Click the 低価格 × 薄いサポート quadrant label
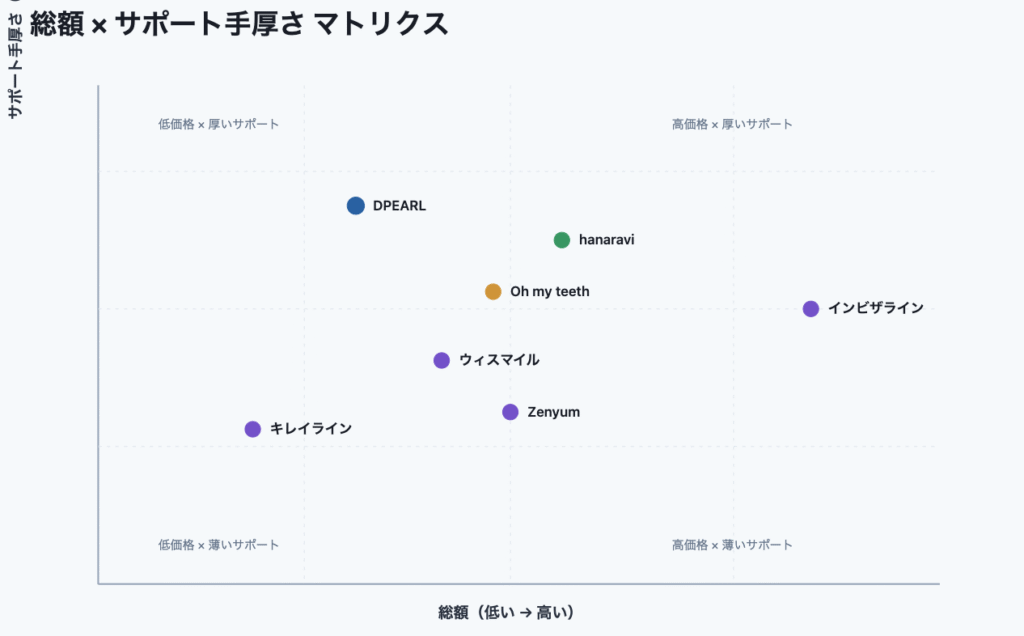Screen dimensions: 1024x636 tap(219, 545)
